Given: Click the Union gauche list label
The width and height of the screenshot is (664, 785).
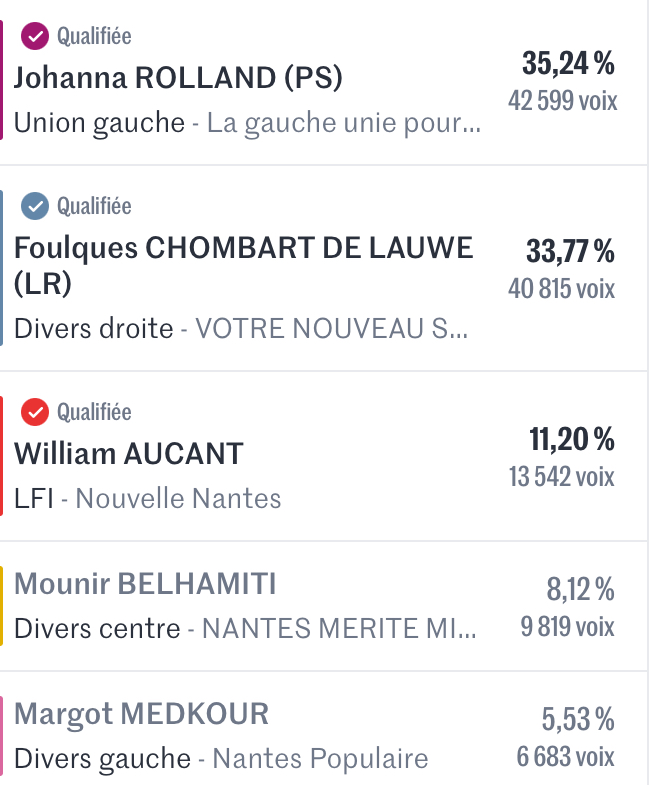Looking at the screenshot, I should coord(100,124).
